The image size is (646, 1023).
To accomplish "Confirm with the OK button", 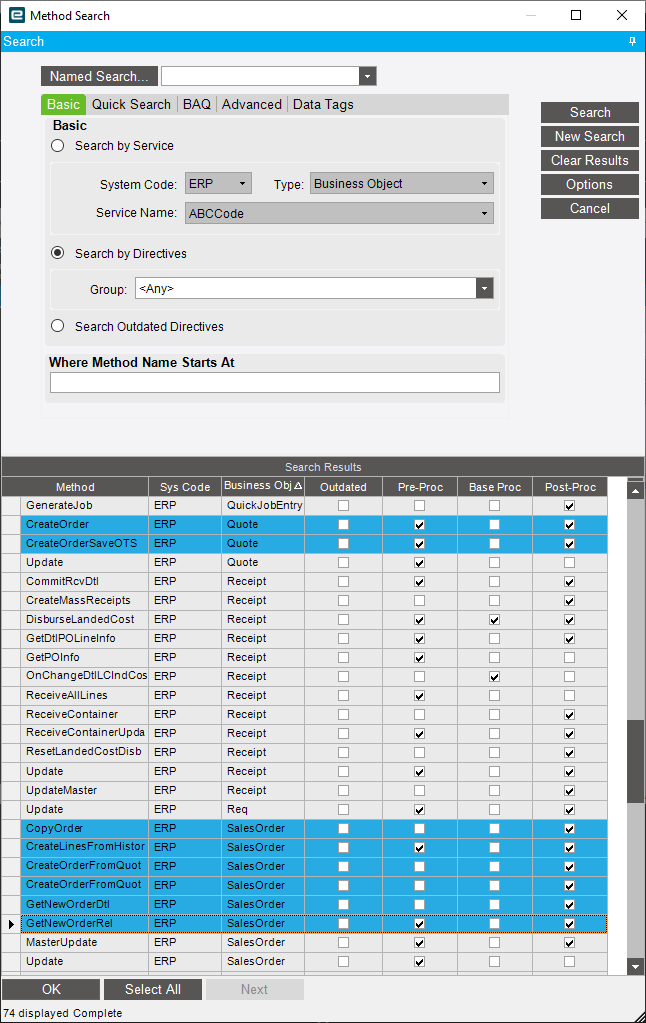I will click(x=51, y=989).
